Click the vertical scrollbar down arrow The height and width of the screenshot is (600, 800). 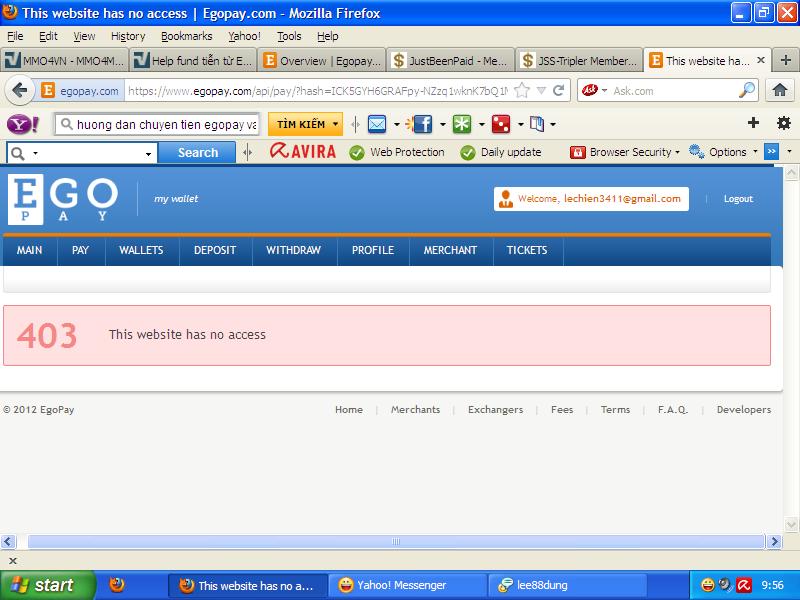click(x=791, y=524)
